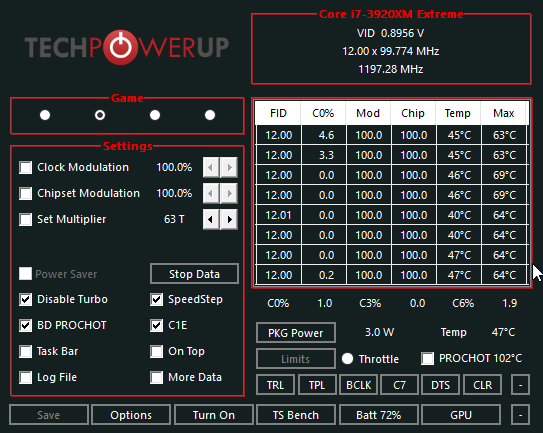Click the Core i7-3920XM Extreme title
The width and height of the screenshot is (543, 433).
click(x=391, y=14)
